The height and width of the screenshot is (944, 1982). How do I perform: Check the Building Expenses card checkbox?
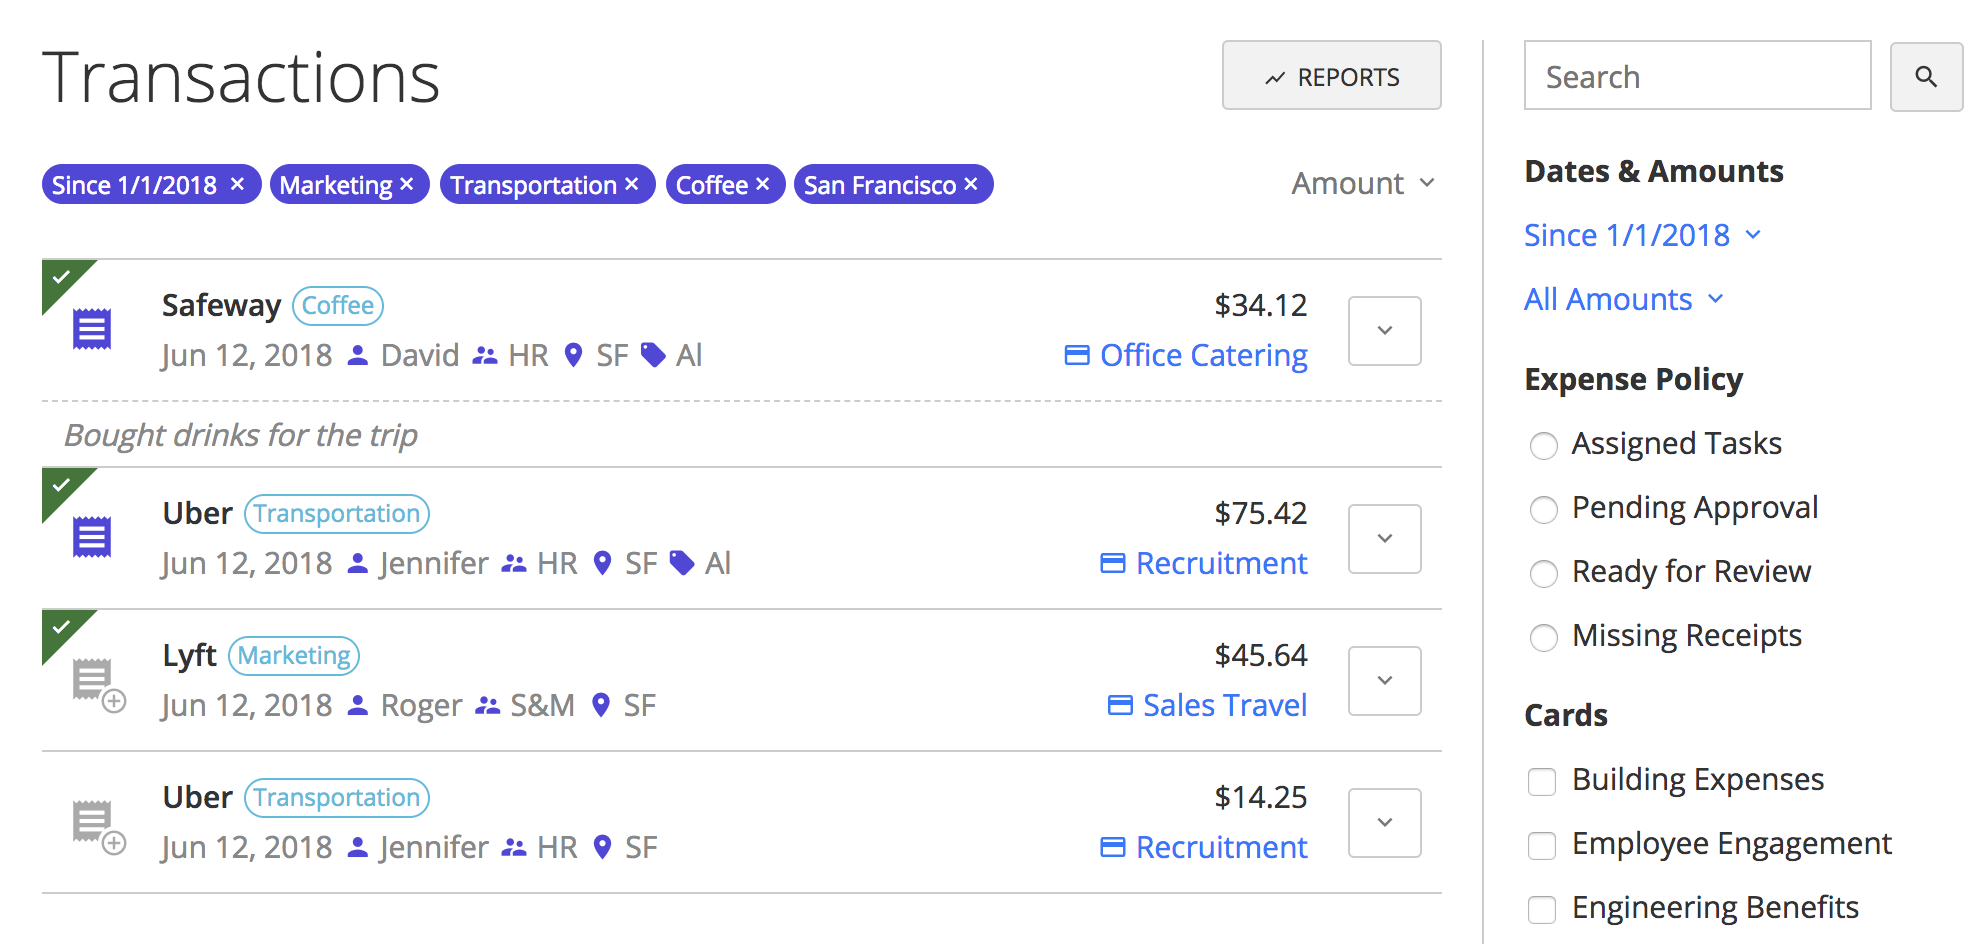tap(1541, 781)
